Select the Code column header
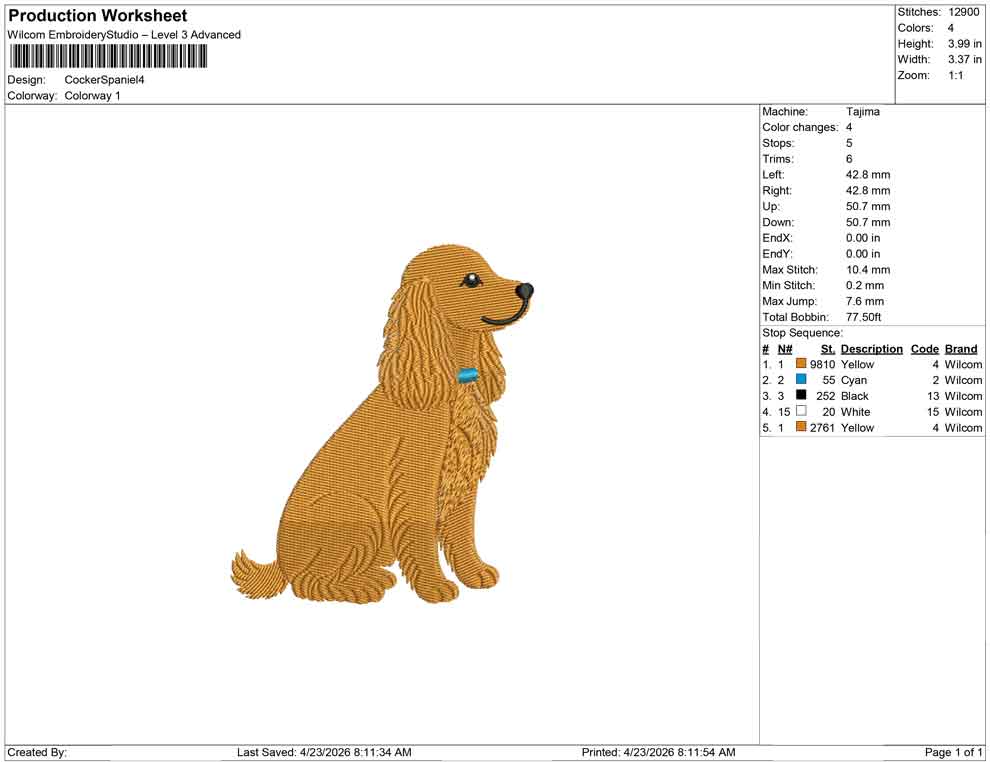Screen dimensions: 990x762 924,348
